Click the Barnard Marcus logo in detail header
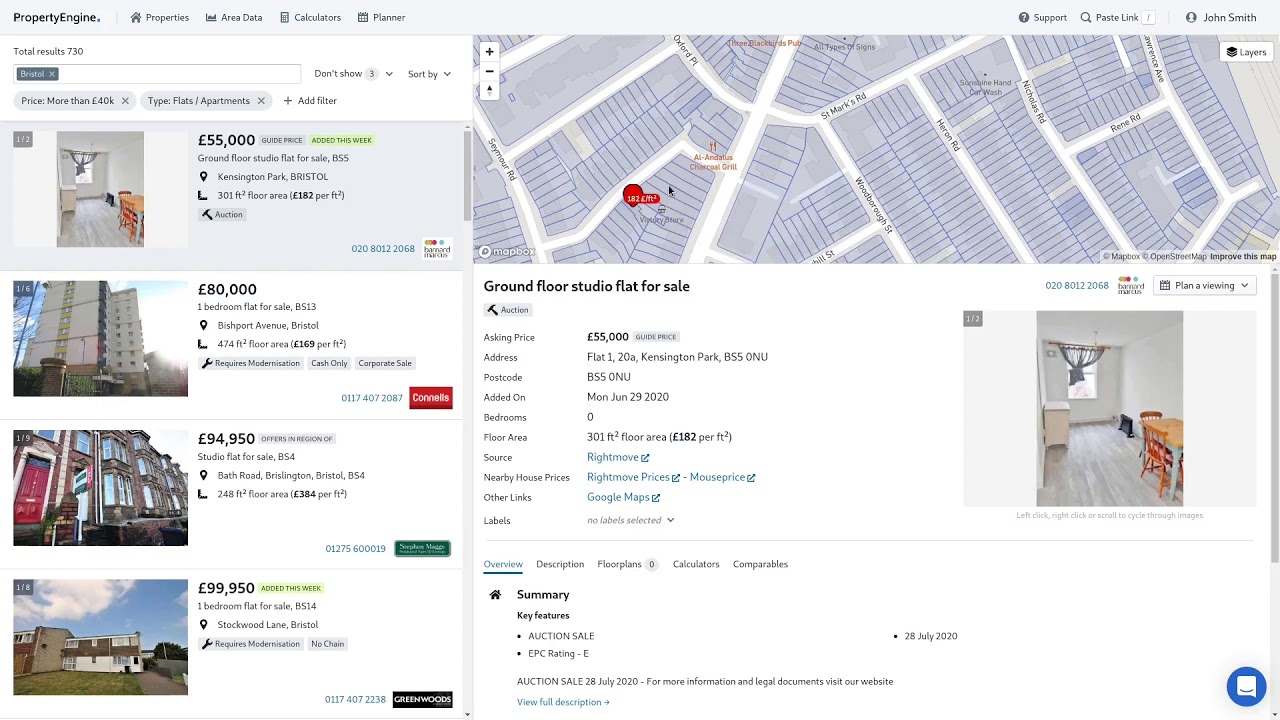1280x720 pixels. [1130, 286]
